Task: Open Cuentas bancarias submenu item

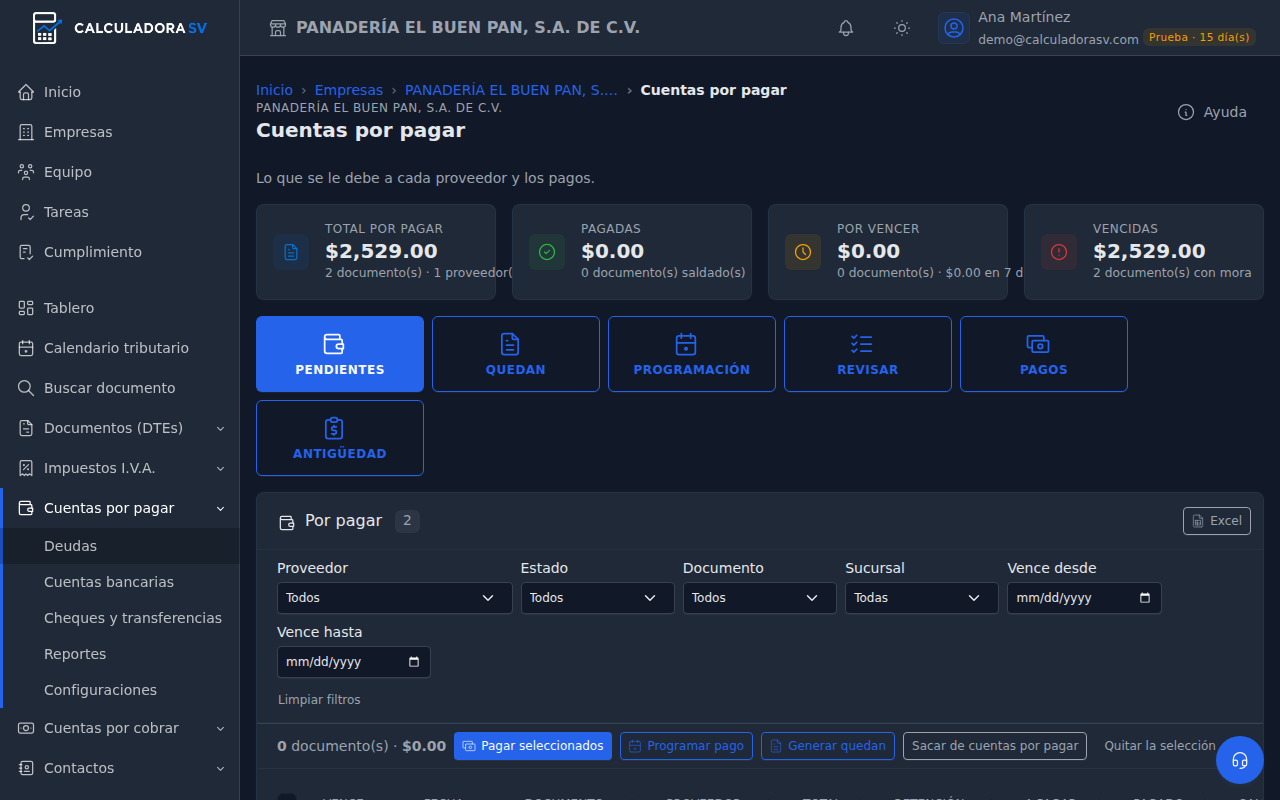Action: pyautogui.click(x=121, y=582)
